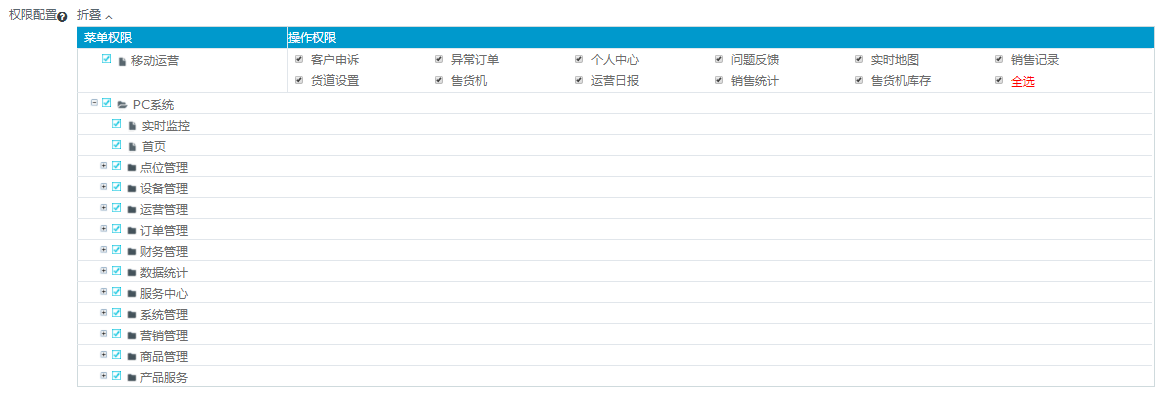Screen dimensions: 1166x398
Task: Collapse the permissions panel via 折叠
Action: [94, 15]
